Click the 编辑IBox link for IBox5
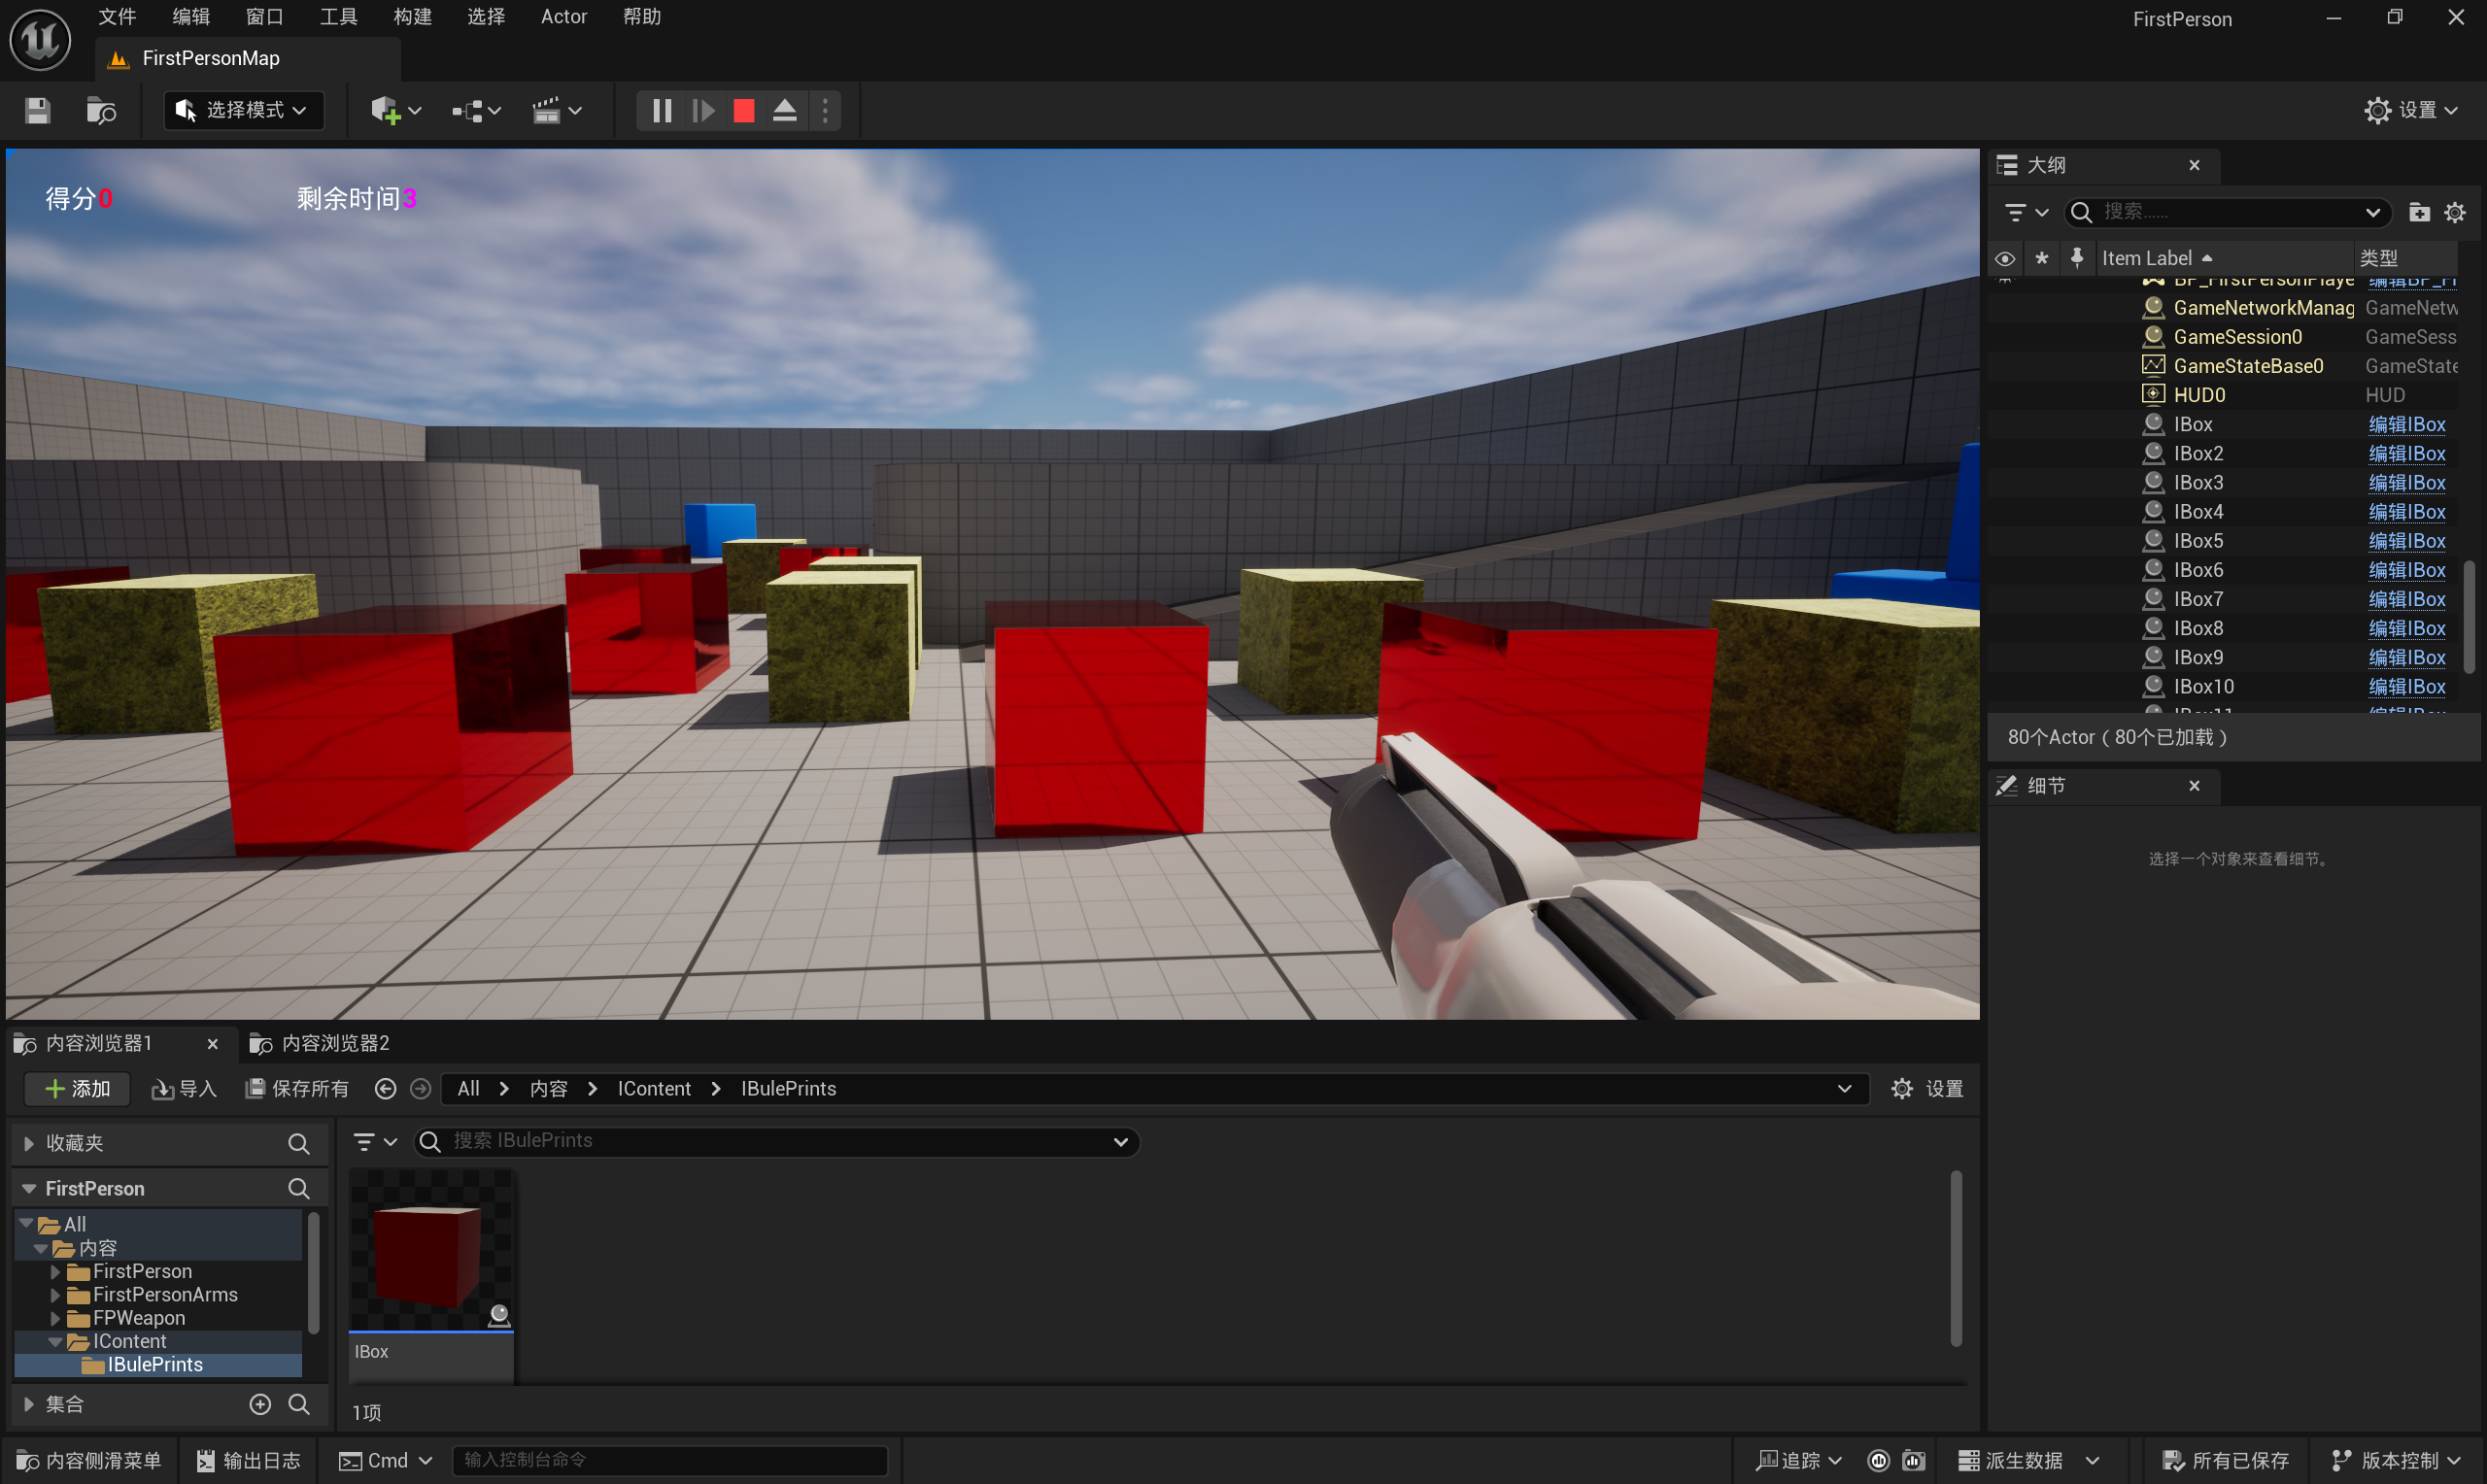This screenshot has width=2487, height=1484. tap(2406, 541)
